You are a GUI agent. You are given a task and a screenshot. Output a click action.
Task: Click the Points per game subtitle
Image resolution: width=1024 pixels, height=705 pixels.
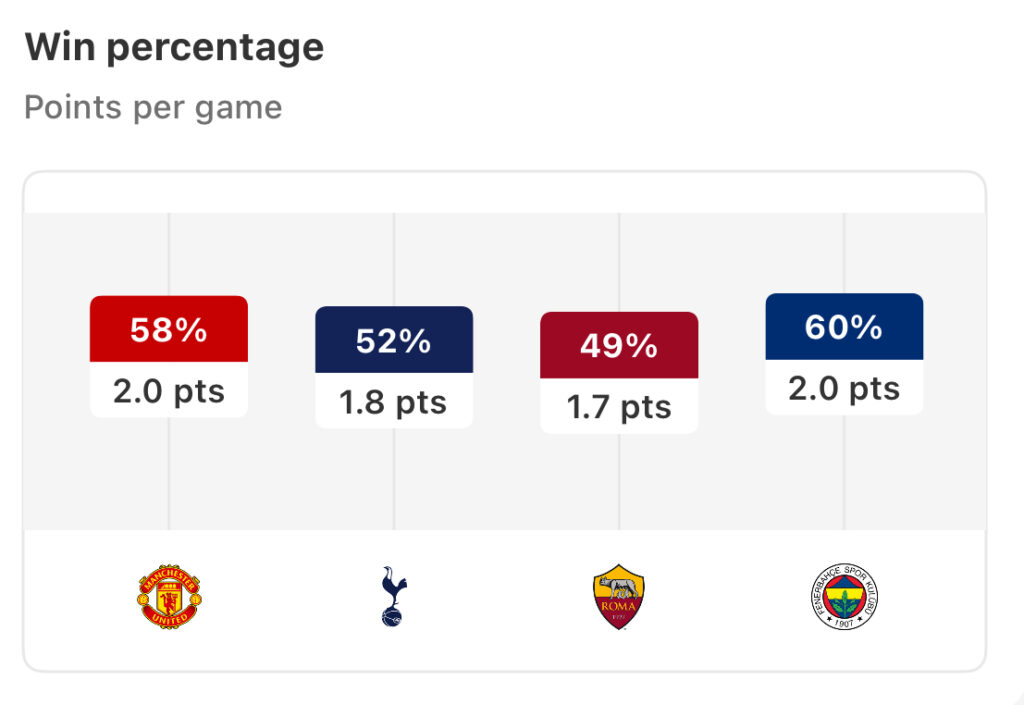coord(153,107)
